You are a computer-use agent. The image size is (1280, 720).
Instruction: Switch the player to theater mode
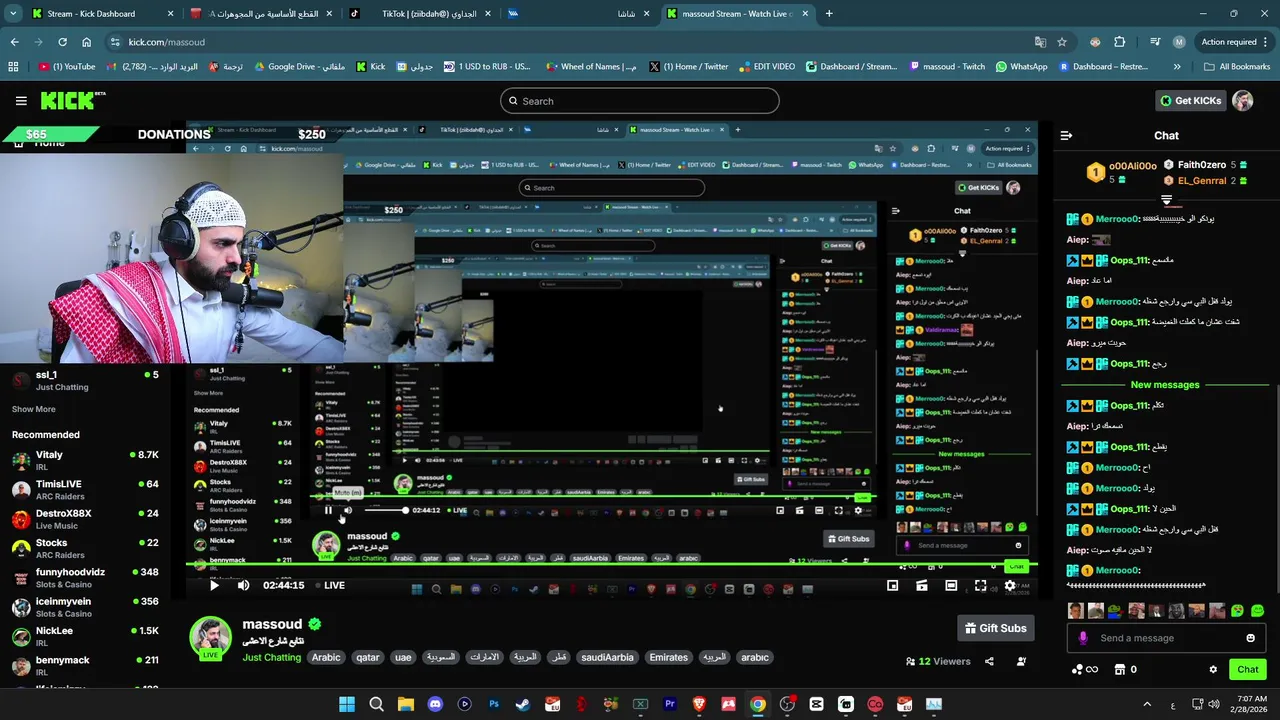(951, 586)
